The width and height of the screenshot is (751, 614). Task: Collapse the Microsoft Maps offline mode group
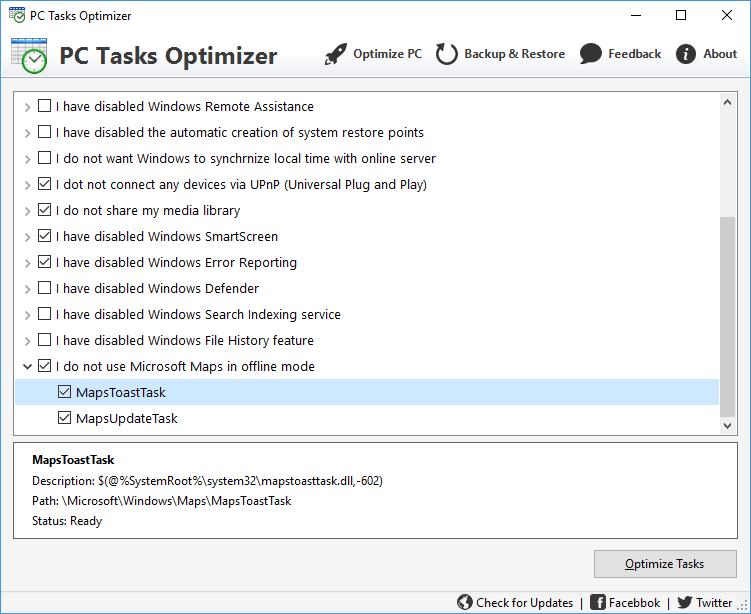click(x=26, y=367)
